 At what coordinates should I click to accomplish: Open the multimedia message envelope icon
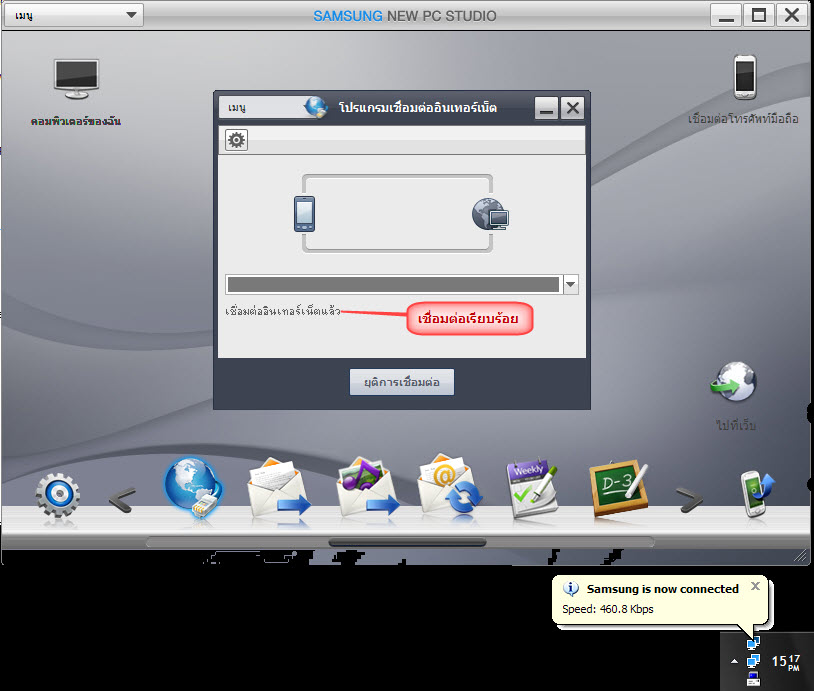(367, 487)
